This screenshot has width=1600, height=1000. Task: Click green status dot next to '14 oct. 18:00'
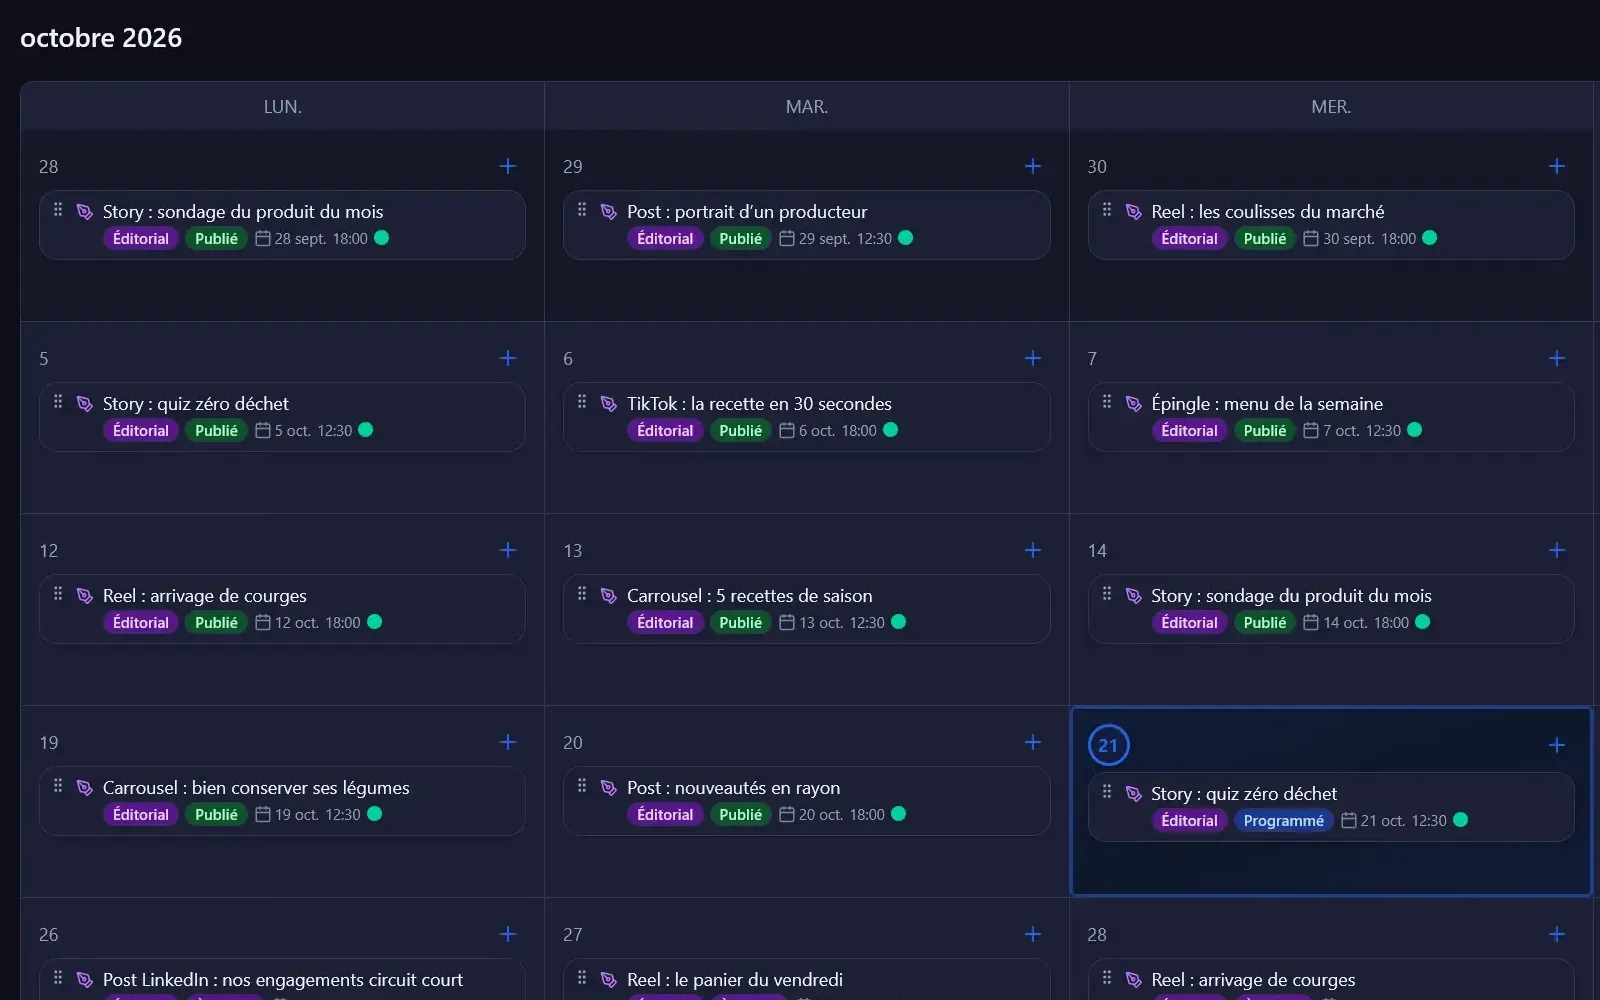(1422, 622)
